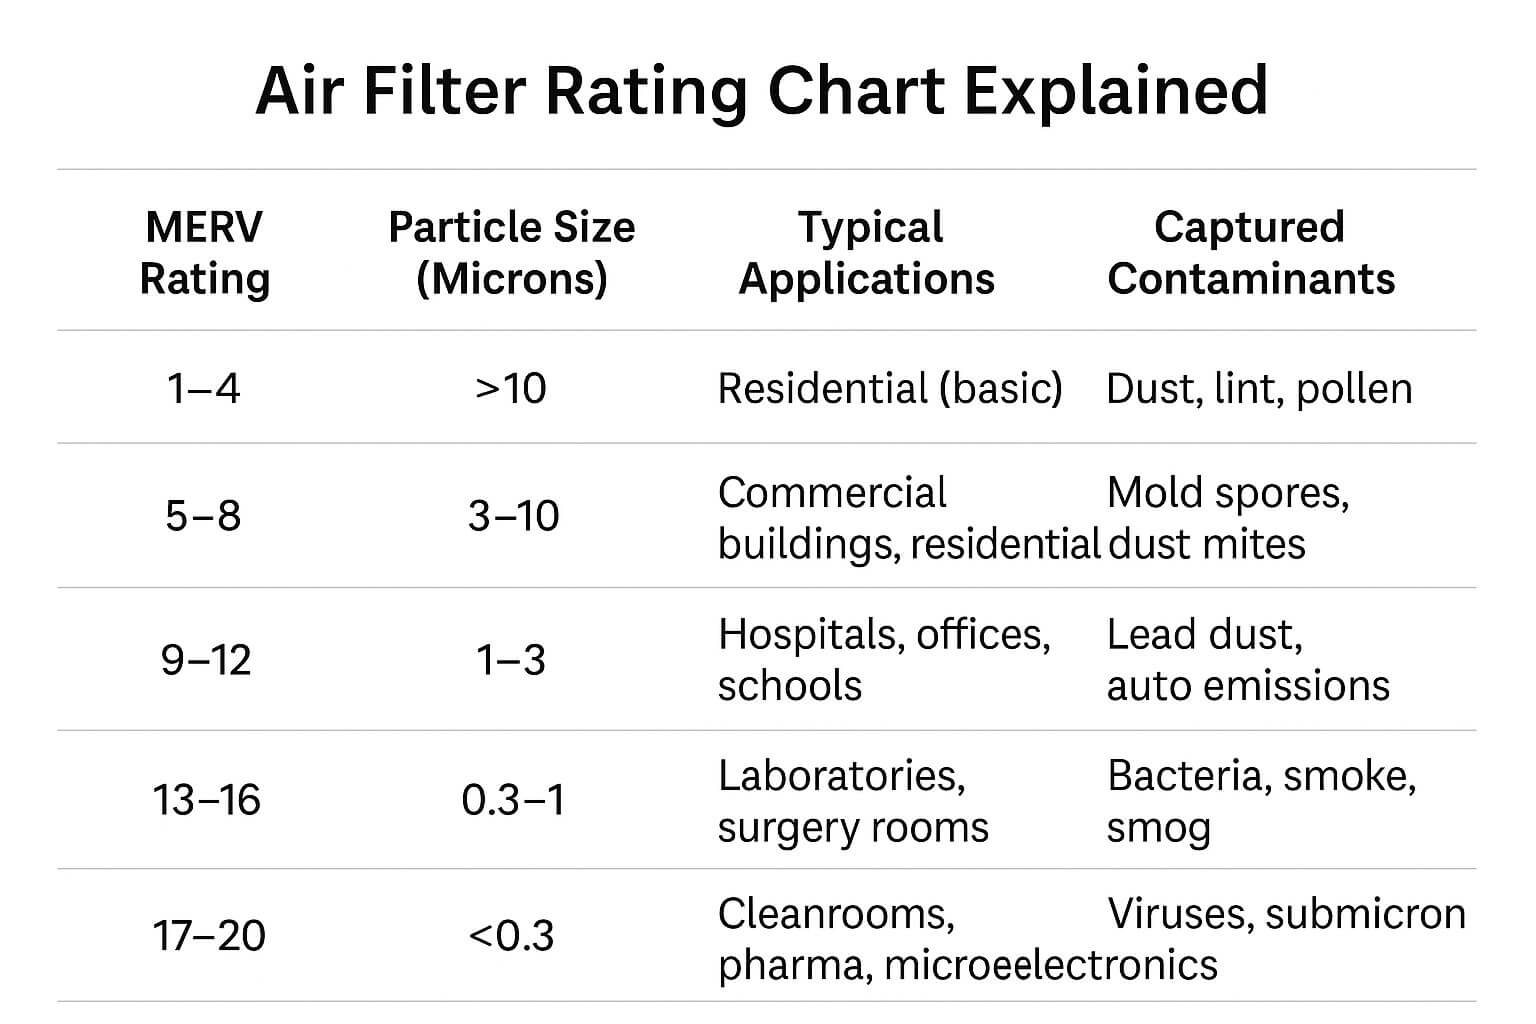Click the 0.3–1 particle size cell

point(513,800)
